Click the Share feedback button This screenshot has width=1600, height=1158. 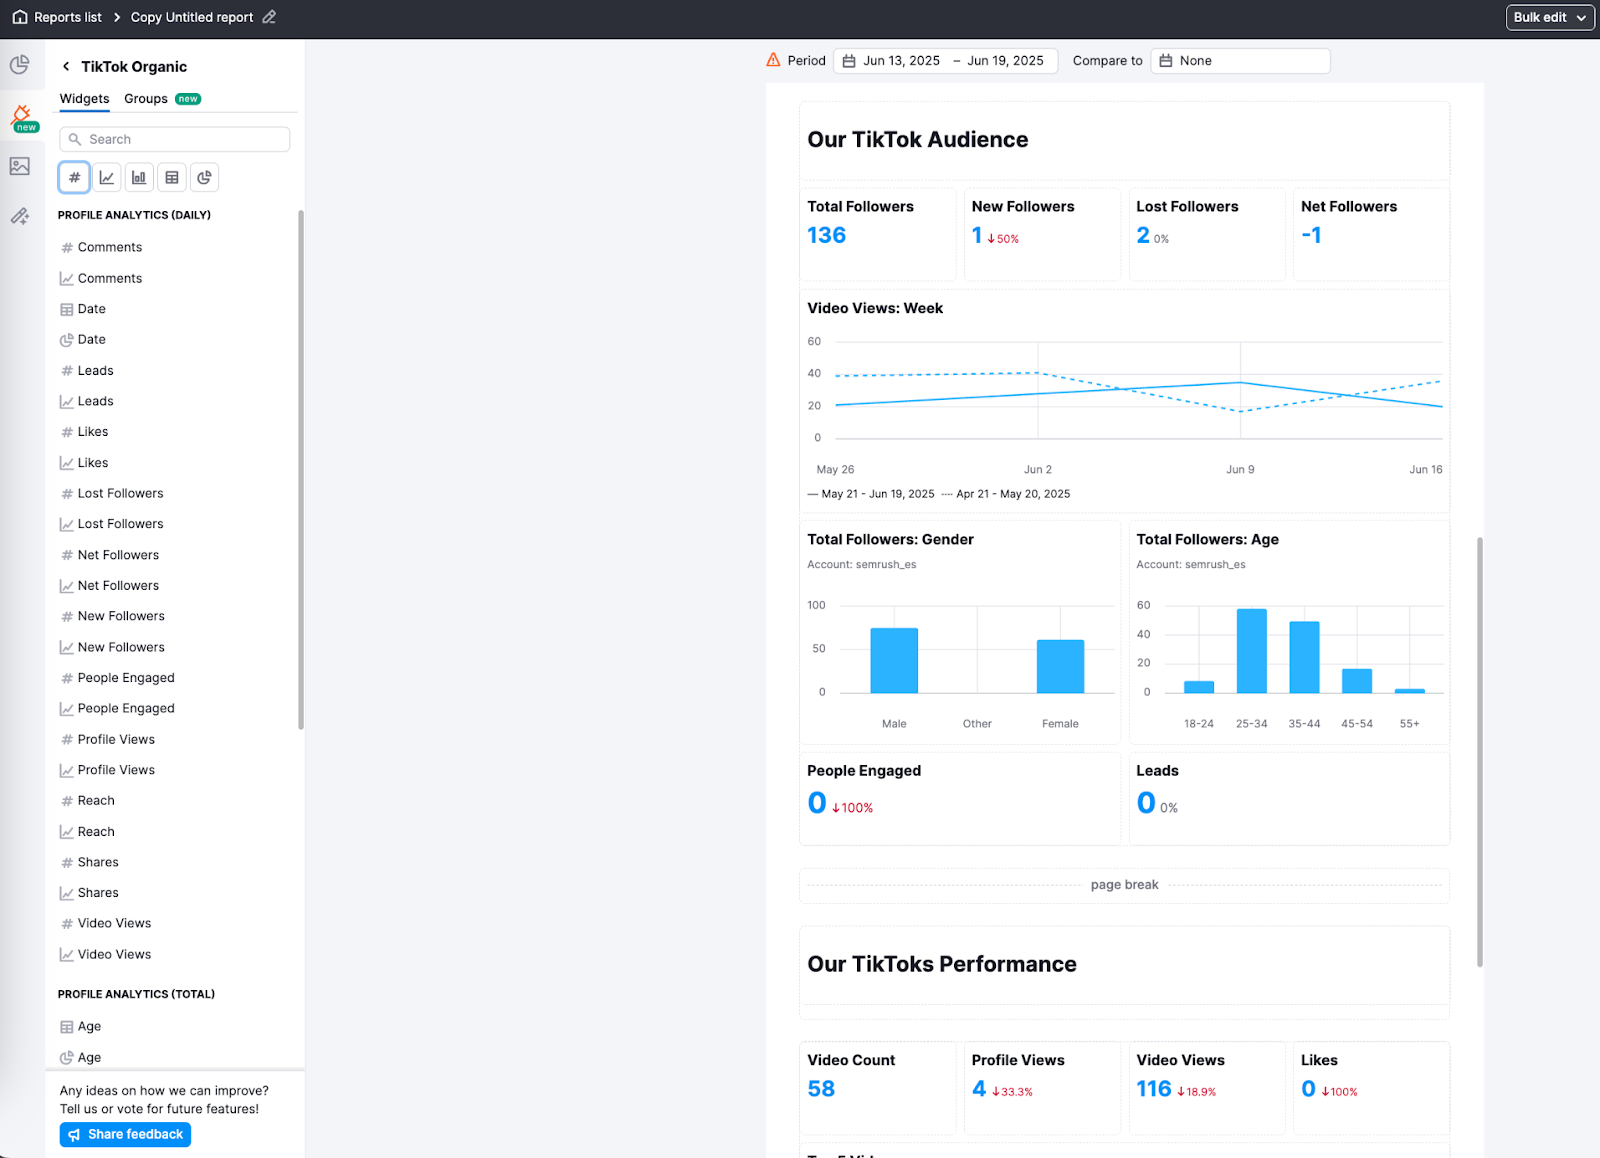[x=124, y=1134]
